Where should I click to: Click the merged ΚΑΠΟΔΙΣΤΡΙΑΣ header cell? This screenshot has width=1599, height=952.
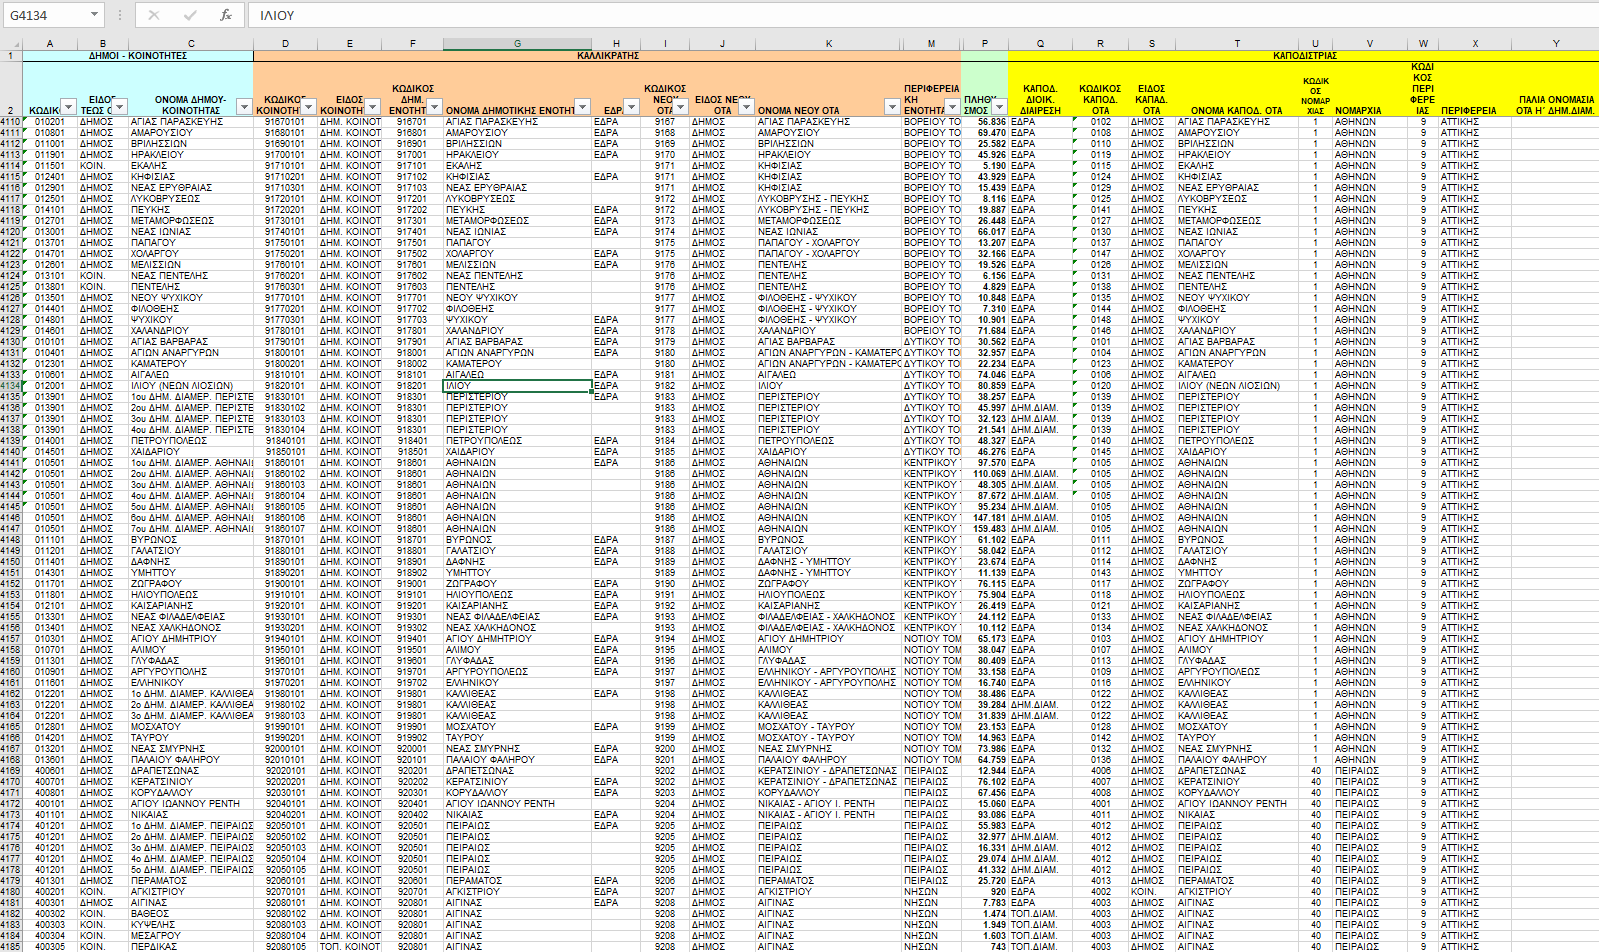pyautogui.click(x=1303, y=56)
